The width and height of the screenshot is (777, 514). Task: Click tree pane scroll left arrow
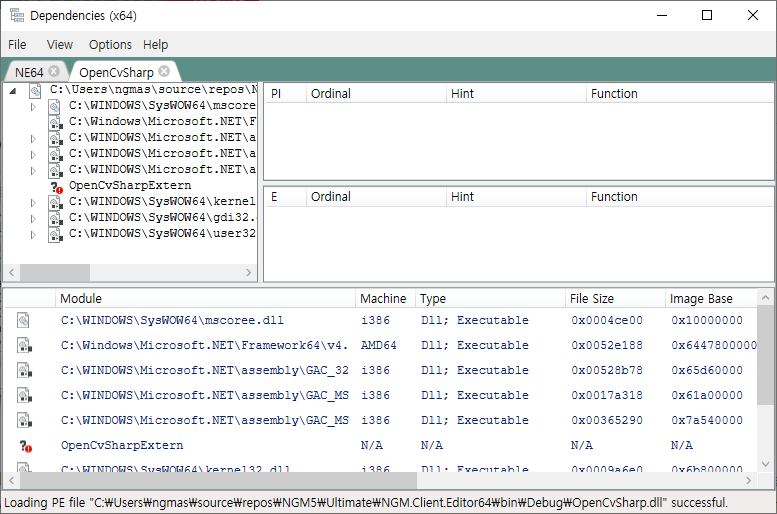pyautogui.click(x=12, y=273)
